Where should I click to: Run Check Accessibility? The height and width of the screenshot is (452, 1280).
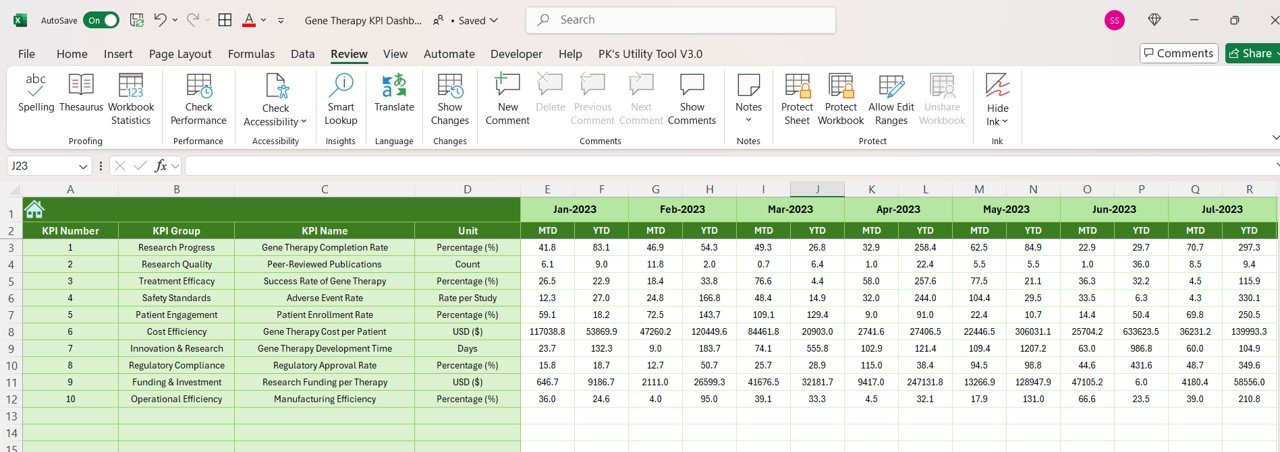coord(276,99)
